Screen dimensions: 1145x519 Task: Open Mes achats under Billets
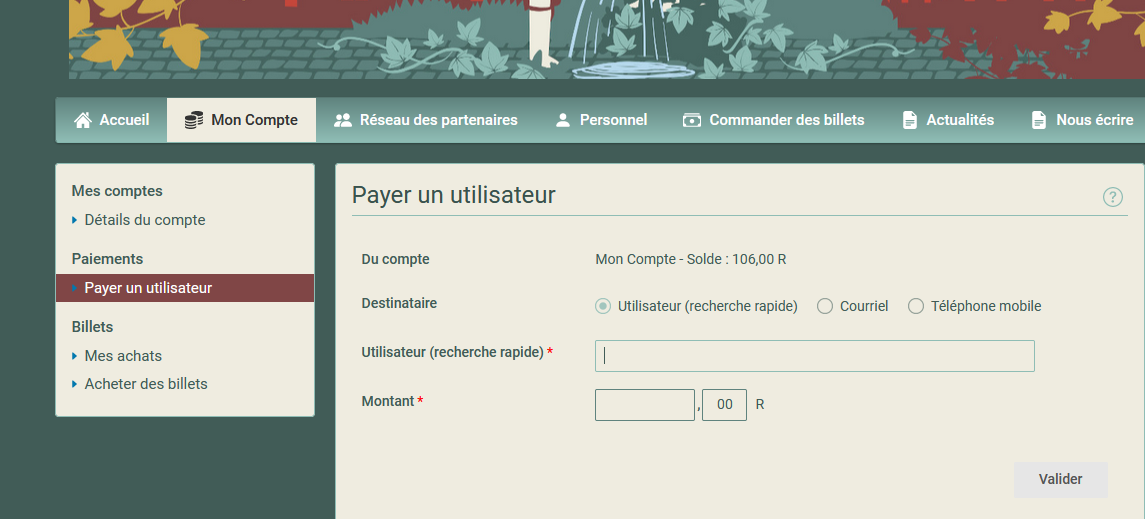[123, 356]
